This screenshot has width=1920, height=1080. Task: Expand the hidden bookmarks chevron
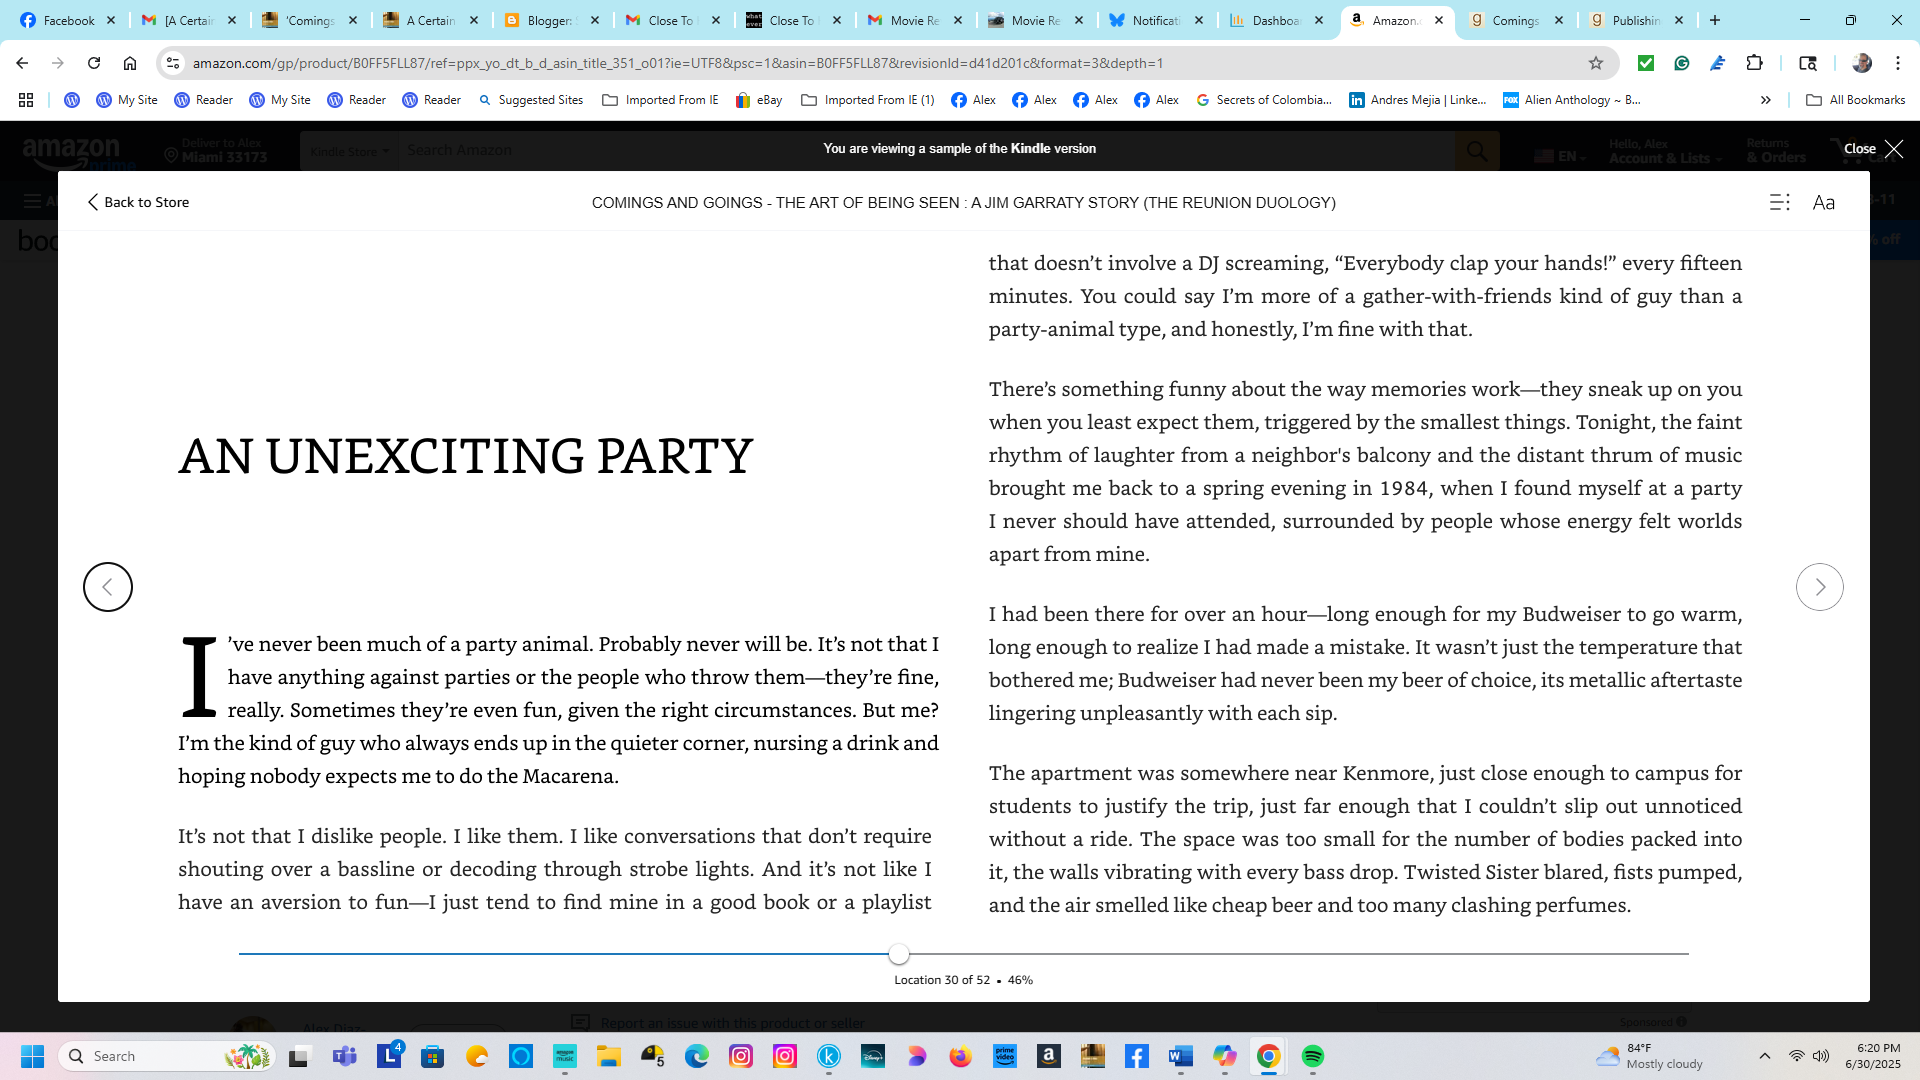[1765, 100]
